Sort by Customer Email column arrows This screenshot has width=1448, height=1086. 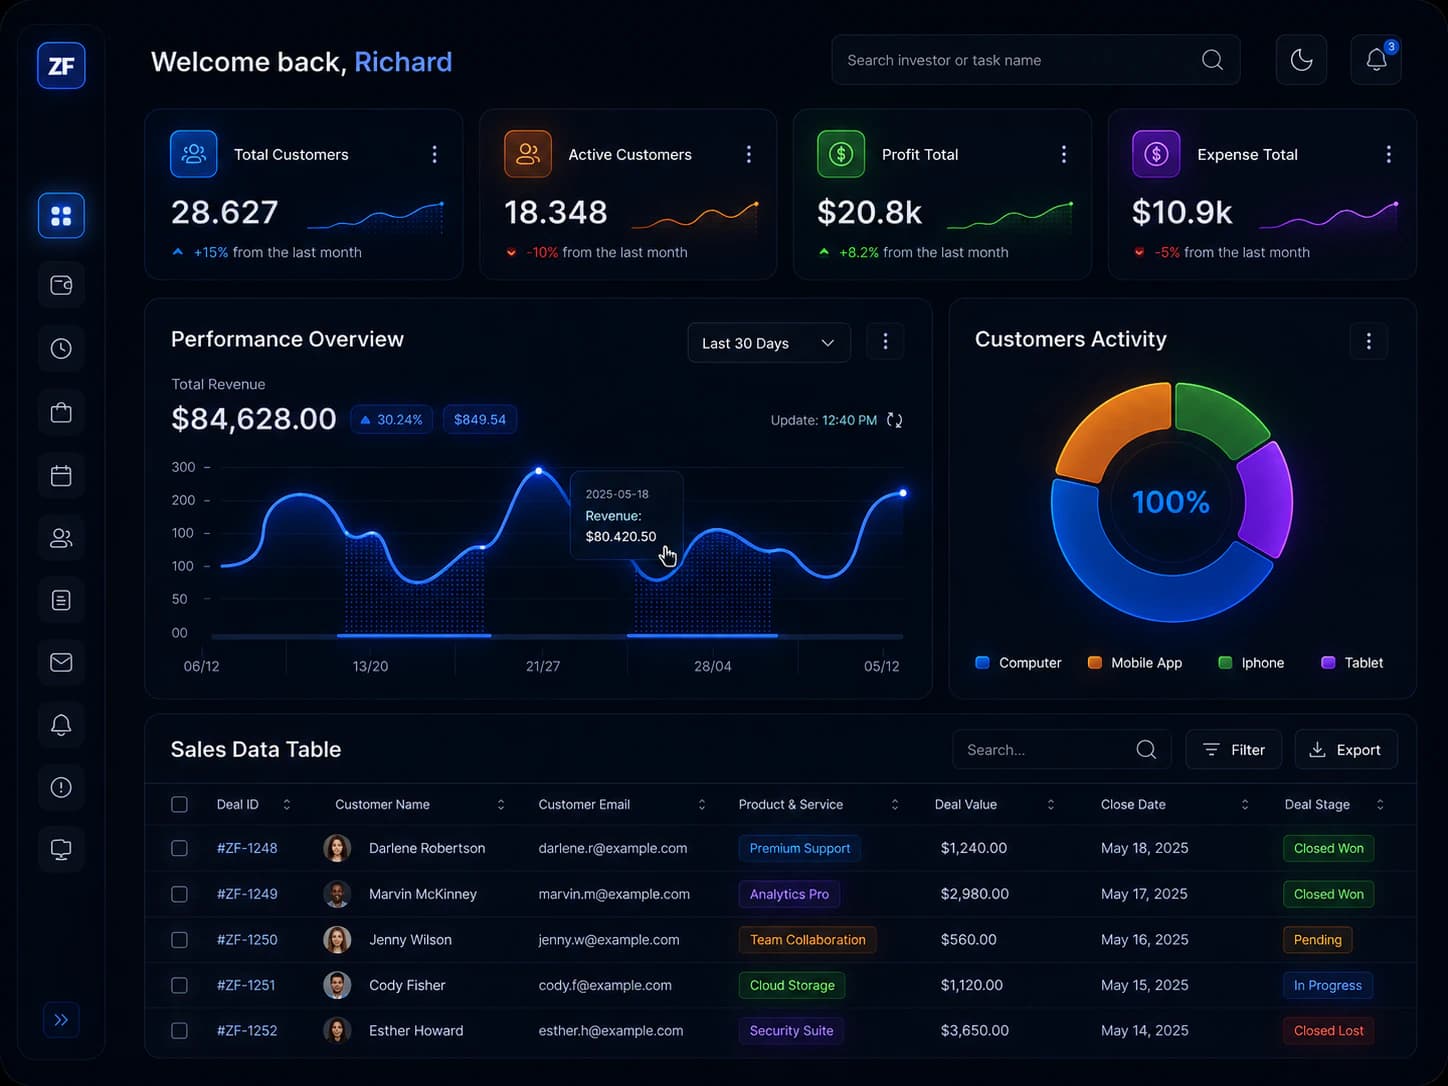point(702,805)
